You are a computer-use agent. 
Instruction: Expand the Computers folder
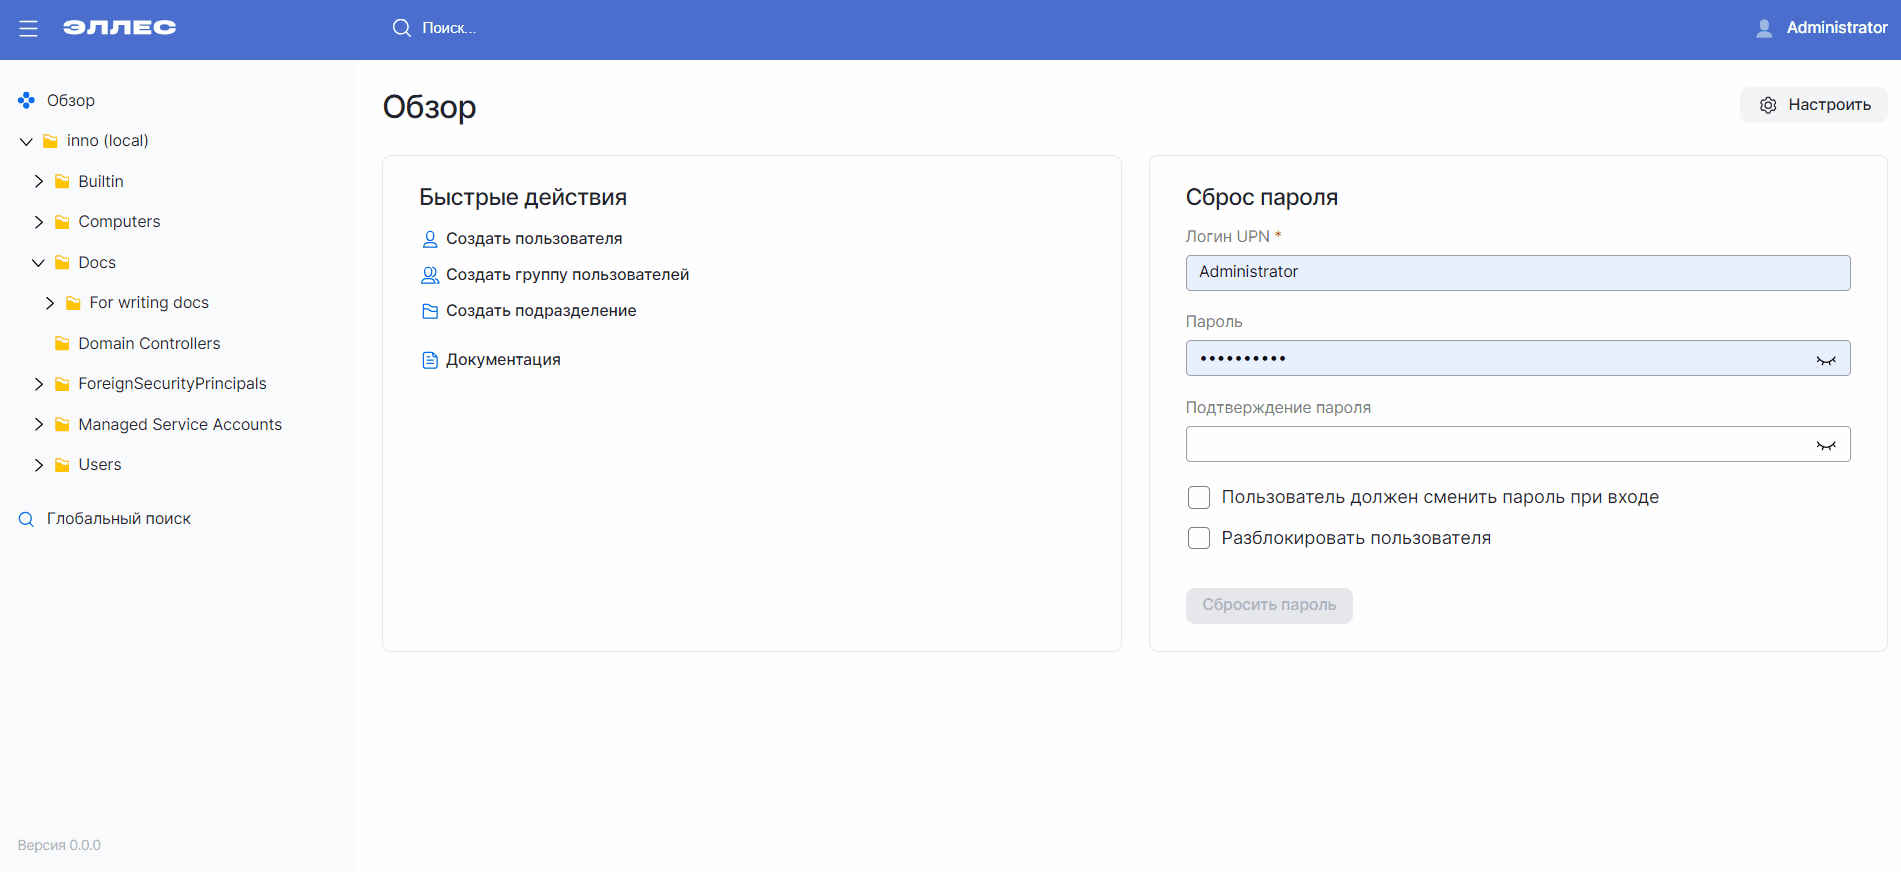[x=38, y=222]
